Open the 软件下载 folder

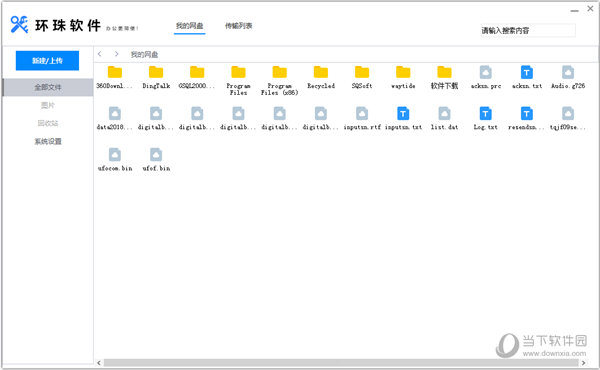coord(444,72)
